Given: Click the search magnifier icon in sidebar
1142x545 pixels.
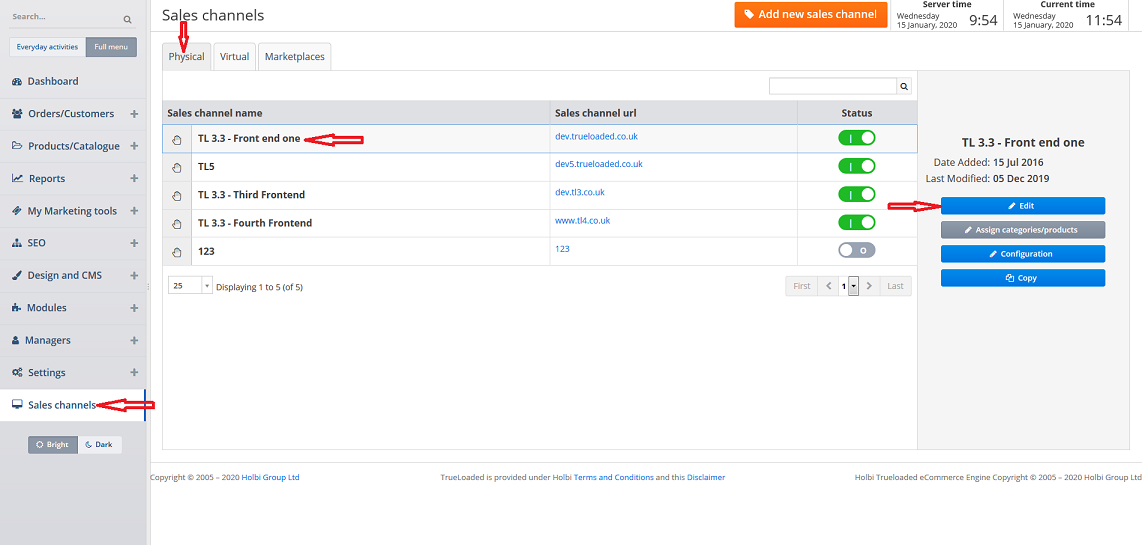Looking at the screenshot, I should (127, 19).
